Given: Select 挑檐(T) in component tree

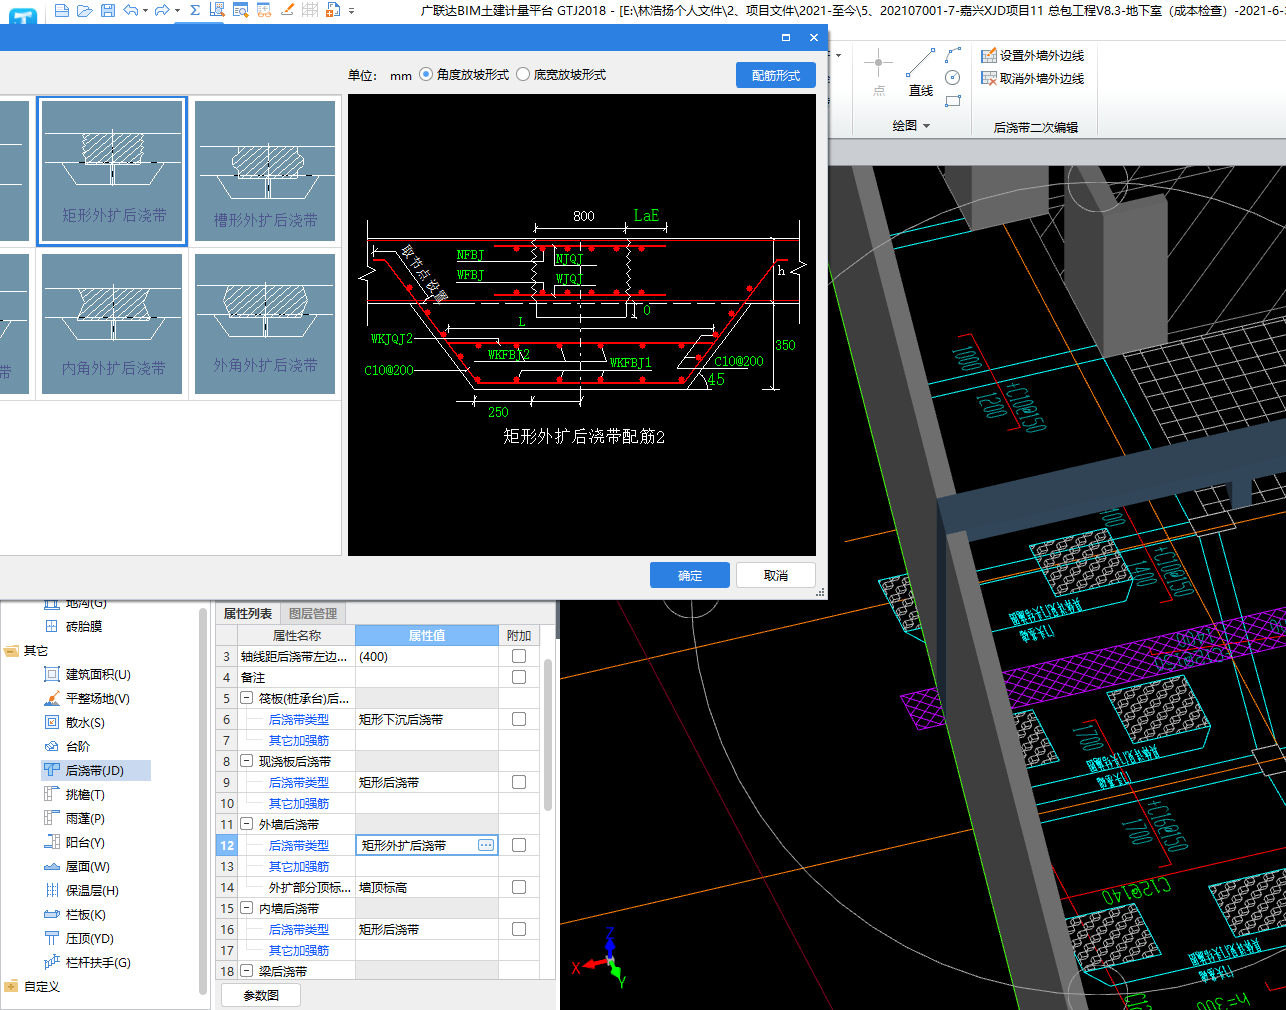Looking at the screenshot, I should pos(75,795).
